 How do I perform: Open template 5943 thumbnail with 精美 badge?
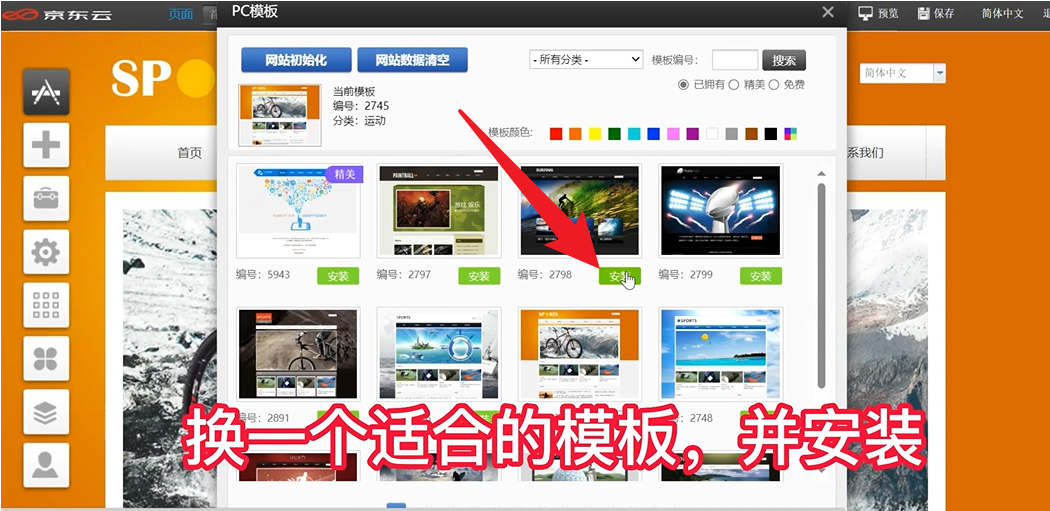[x=298, y=210]
